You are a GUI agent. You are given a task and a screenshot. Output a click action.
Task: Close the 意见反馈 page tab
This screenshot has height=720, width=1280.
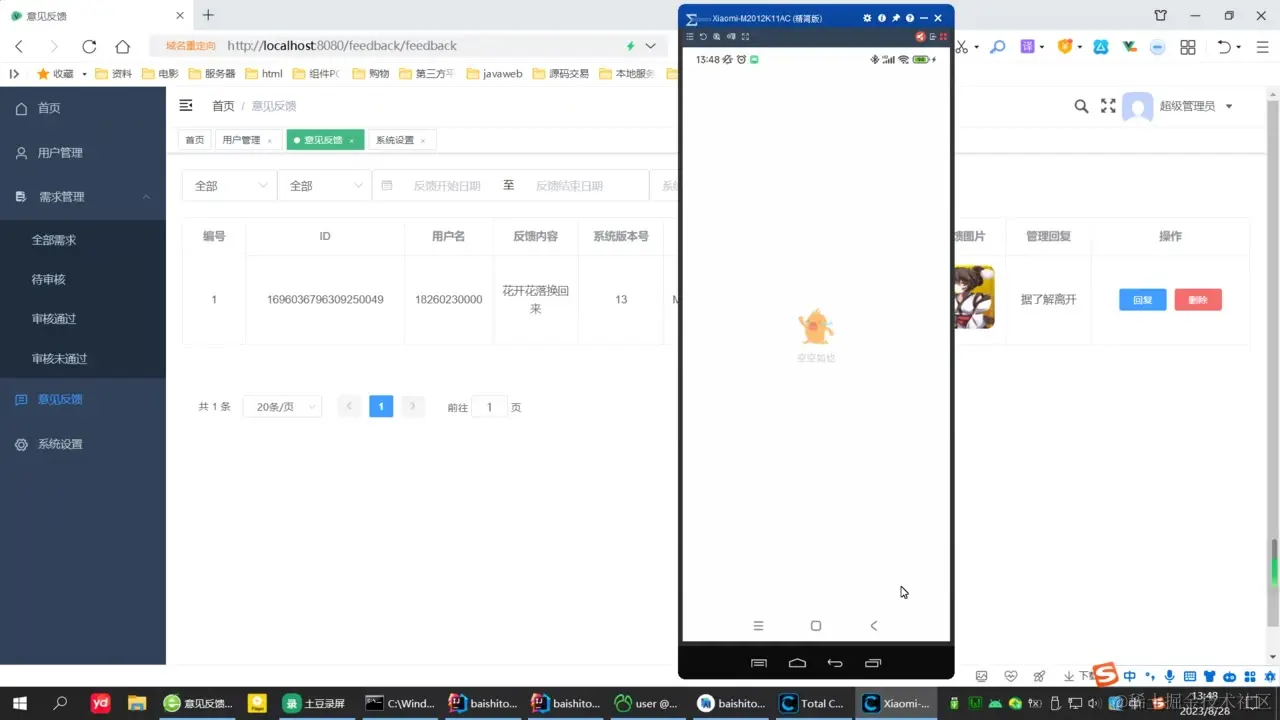click(352, 141)
